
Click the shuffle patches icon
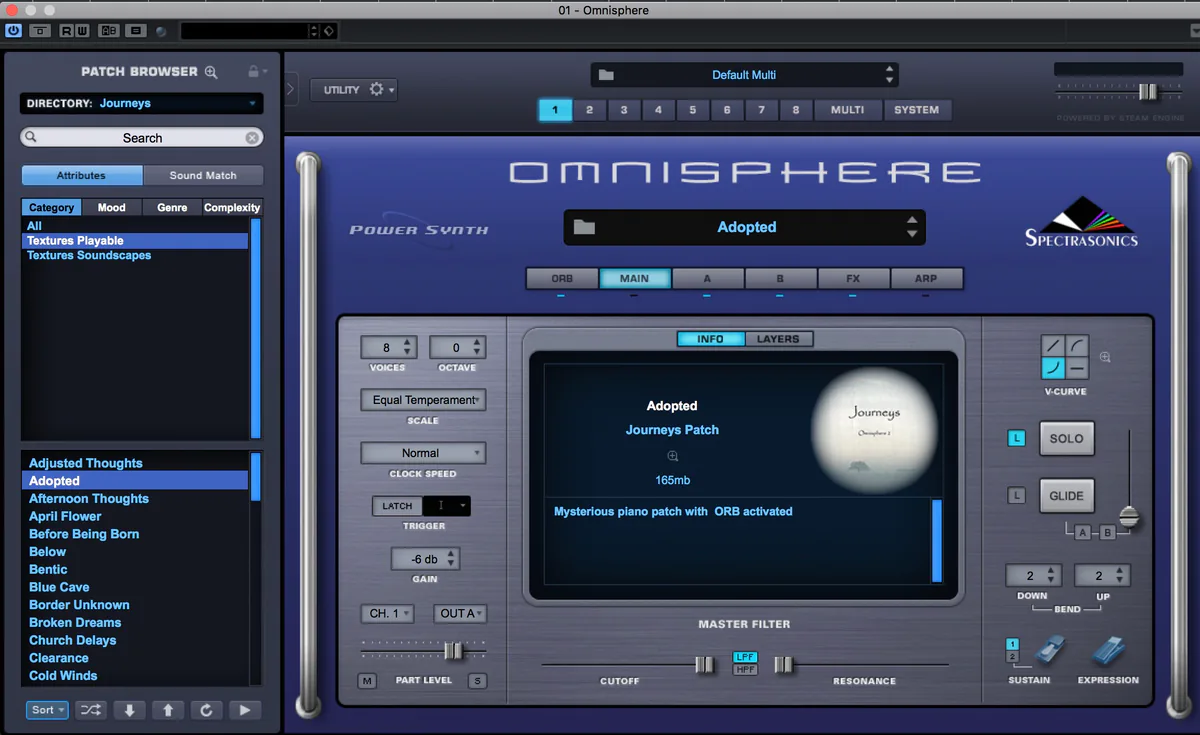pos(90,710)
